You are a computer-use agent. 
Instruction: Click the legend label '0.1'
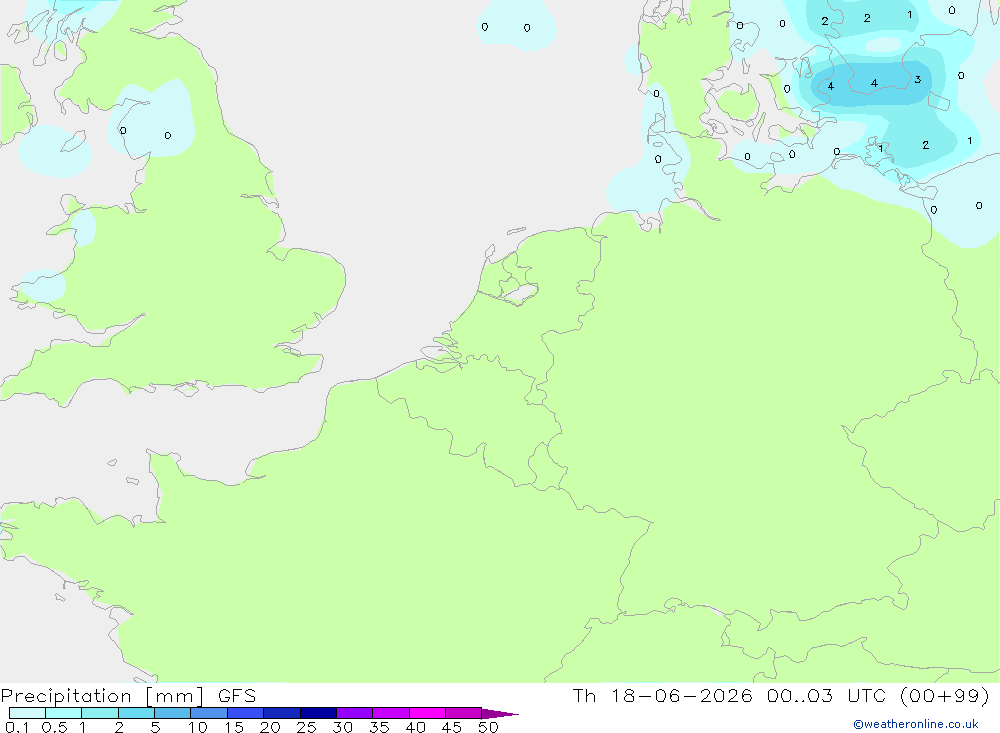17,727
